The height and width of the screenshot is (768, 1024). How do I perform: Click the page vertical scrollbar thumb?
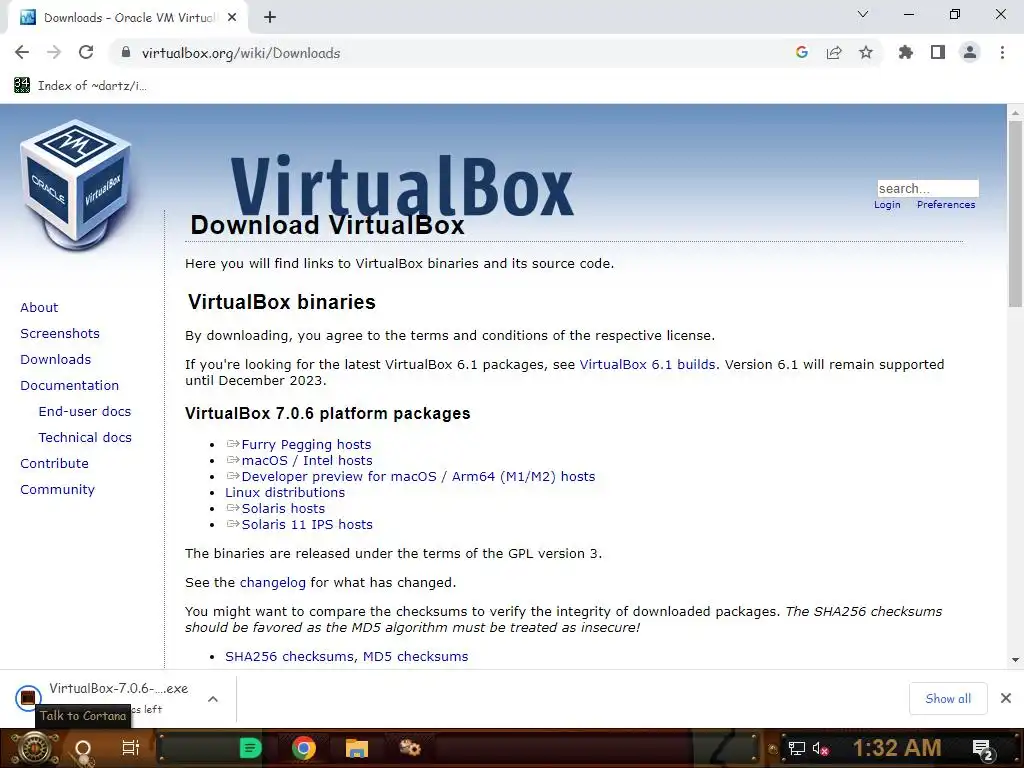pyautogui.click(x=1015, y=214)
